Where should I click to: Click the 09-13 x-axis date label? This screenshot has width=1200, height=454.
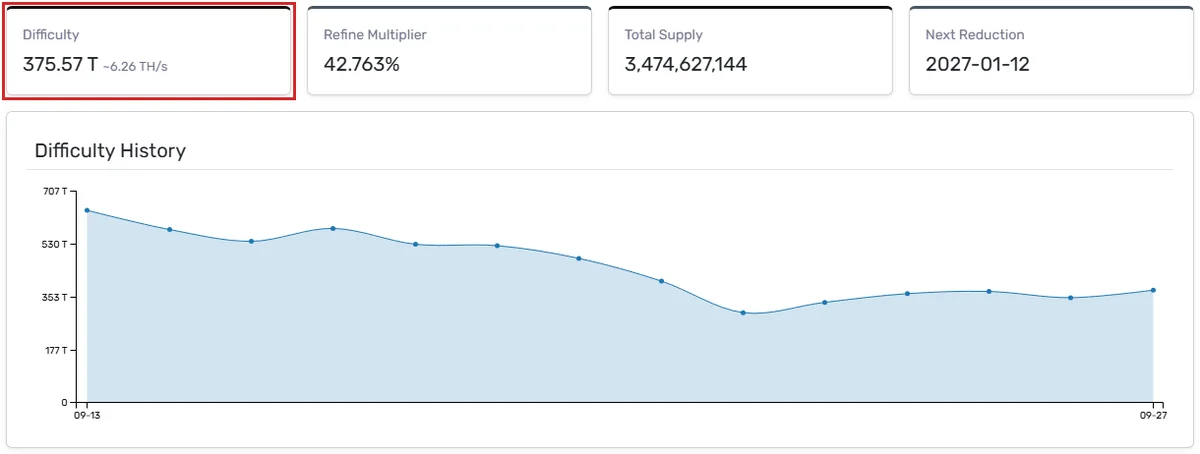pos(87,414)
